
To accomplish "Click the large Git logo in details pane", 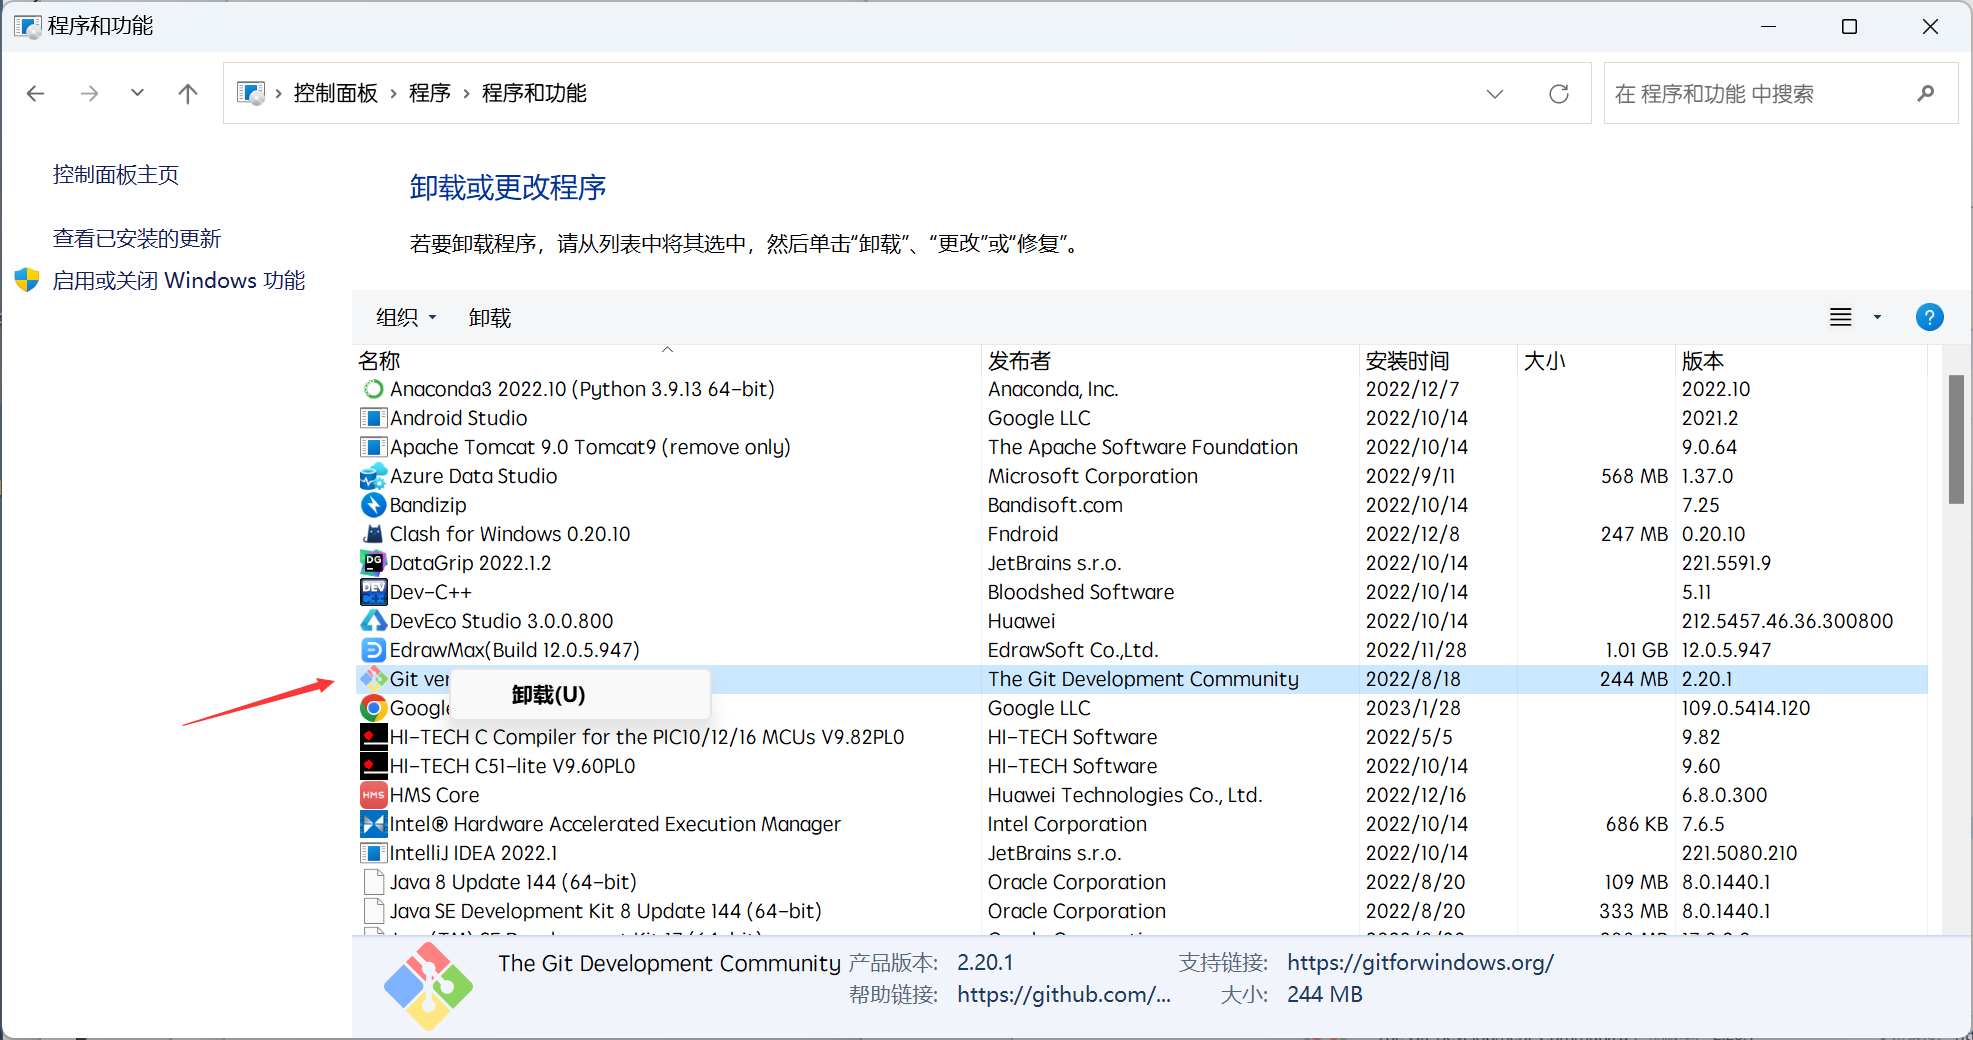I will click(428, 986).
